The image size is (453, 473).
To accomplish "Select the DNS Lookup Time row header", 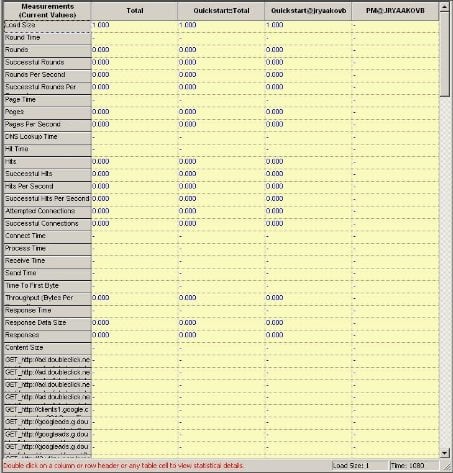I will click(47, 138).
